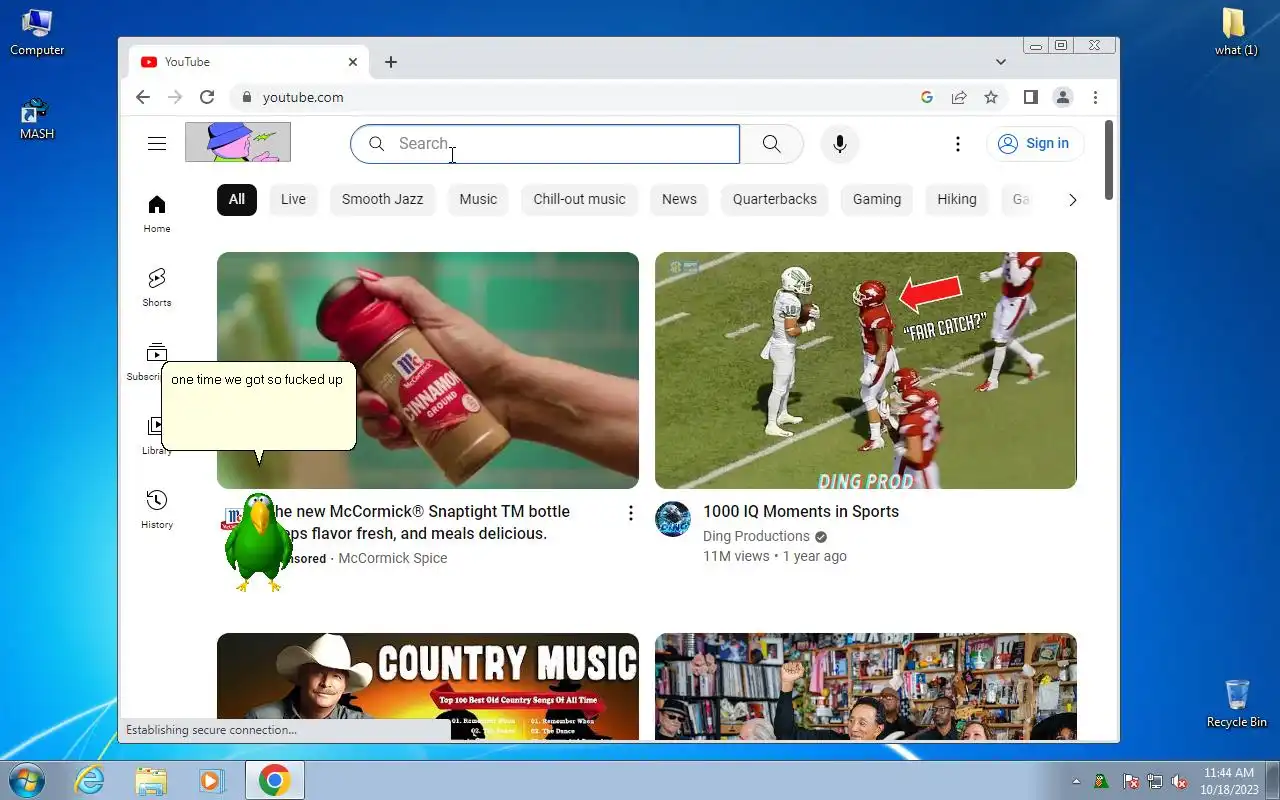
Task: Expand Chrome tab search dropdown
Action: click(x=1001, y=62)
